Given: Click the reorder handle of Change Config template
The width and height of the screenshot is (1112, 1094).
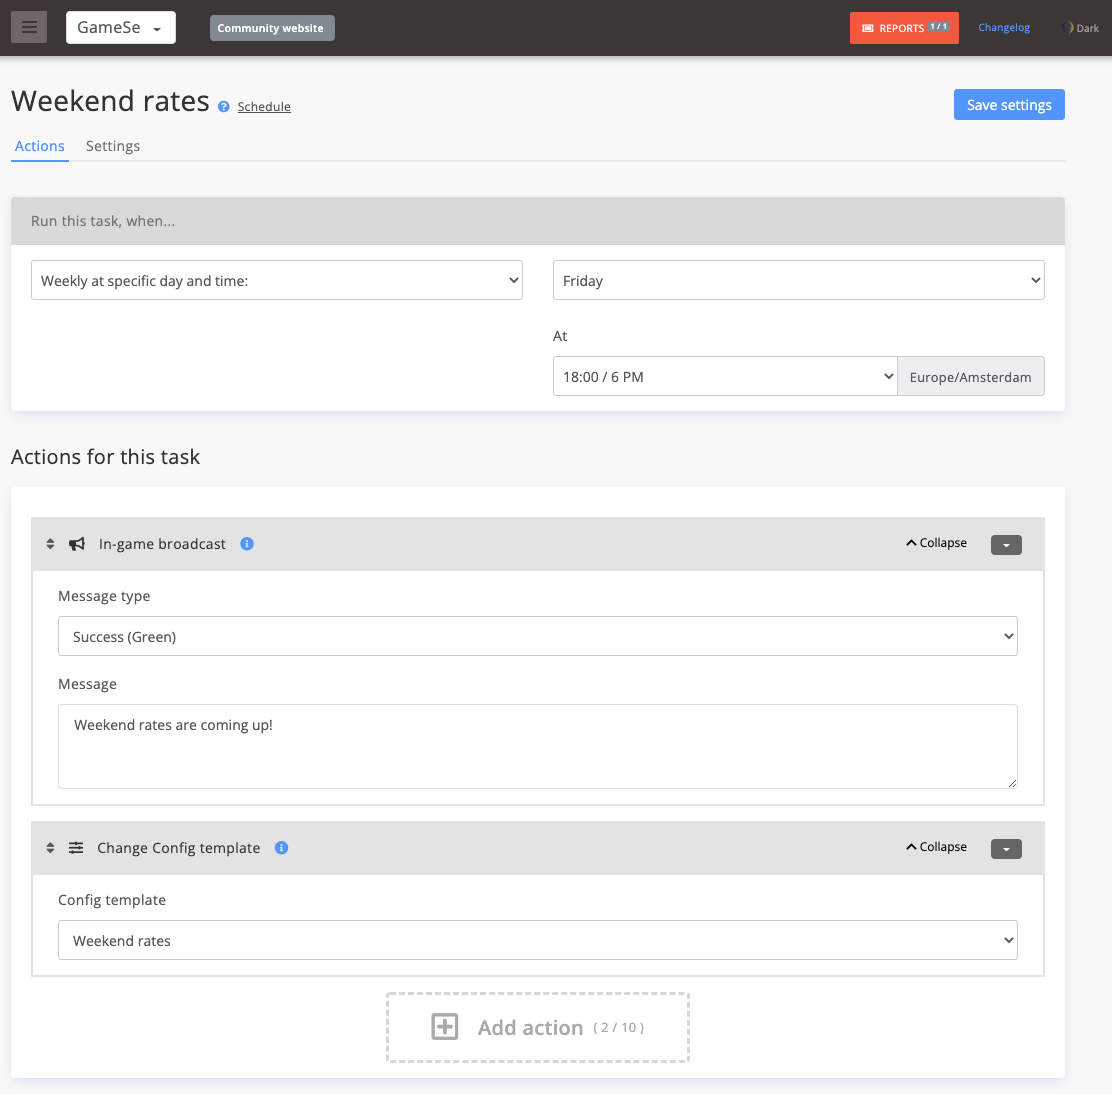Looking at the screenshot, I should click(50, 848).
